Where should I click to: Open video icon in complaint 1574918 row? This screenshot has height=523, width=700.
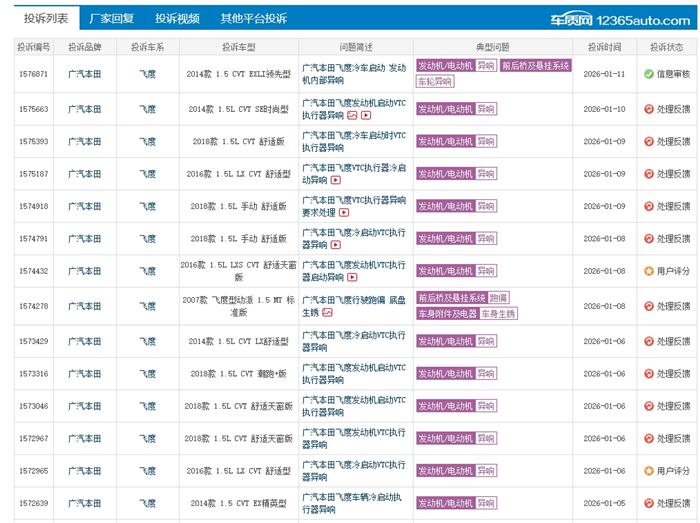tap(345, 213)
